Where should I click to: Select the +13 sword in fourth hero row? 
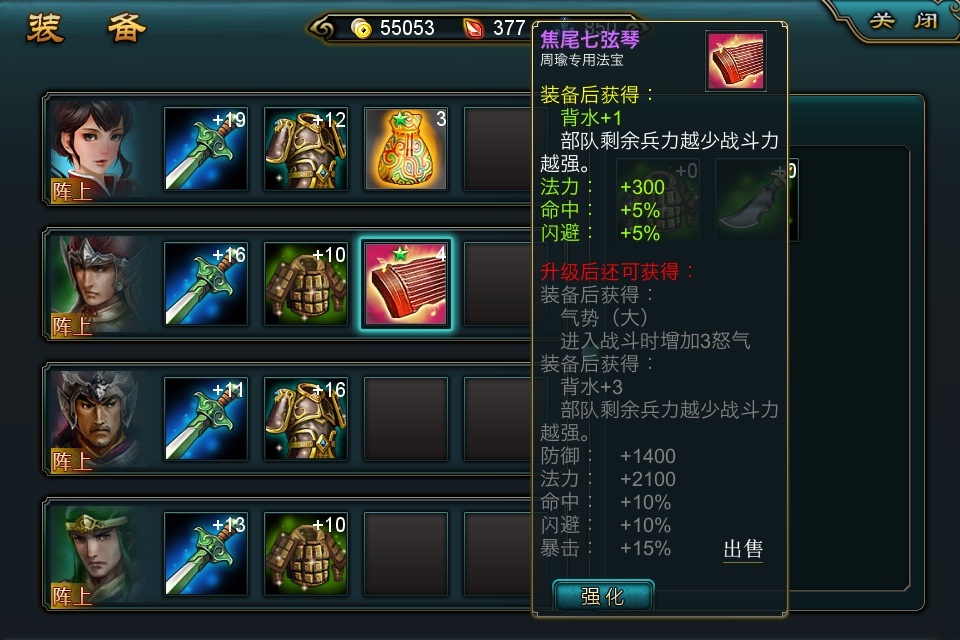coord(206,554)
